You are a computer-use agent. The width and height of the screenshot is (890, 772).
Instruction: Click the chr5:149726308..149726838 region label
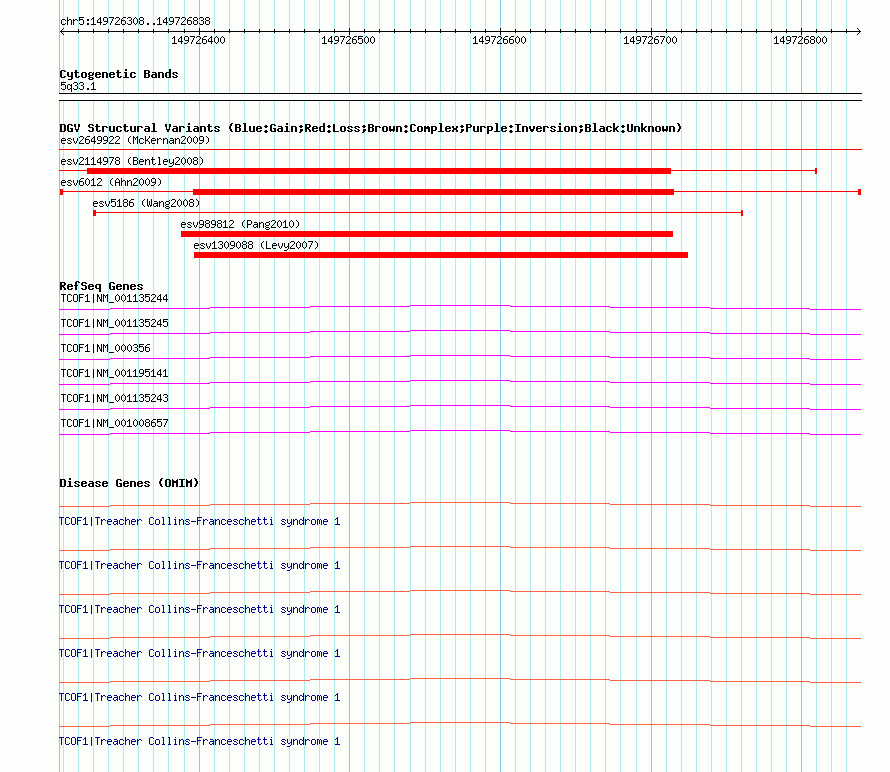point(135,21)
